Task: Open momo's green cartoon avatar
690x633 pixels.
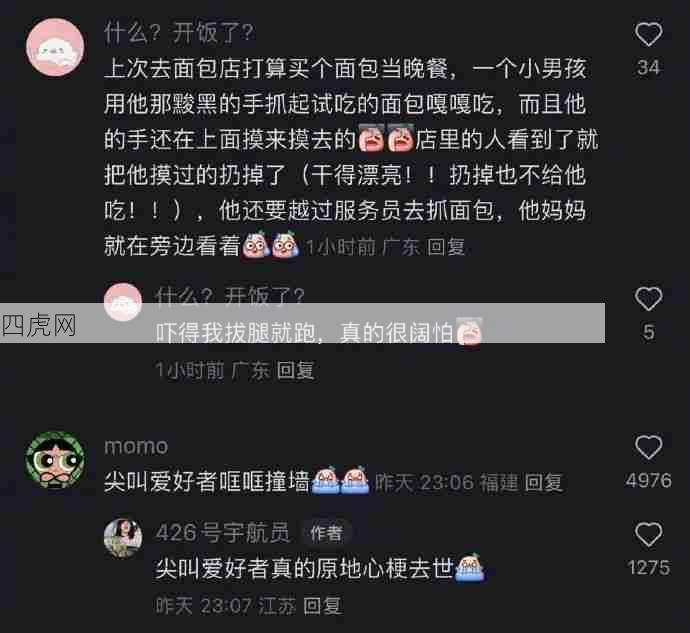Action: 55,460
